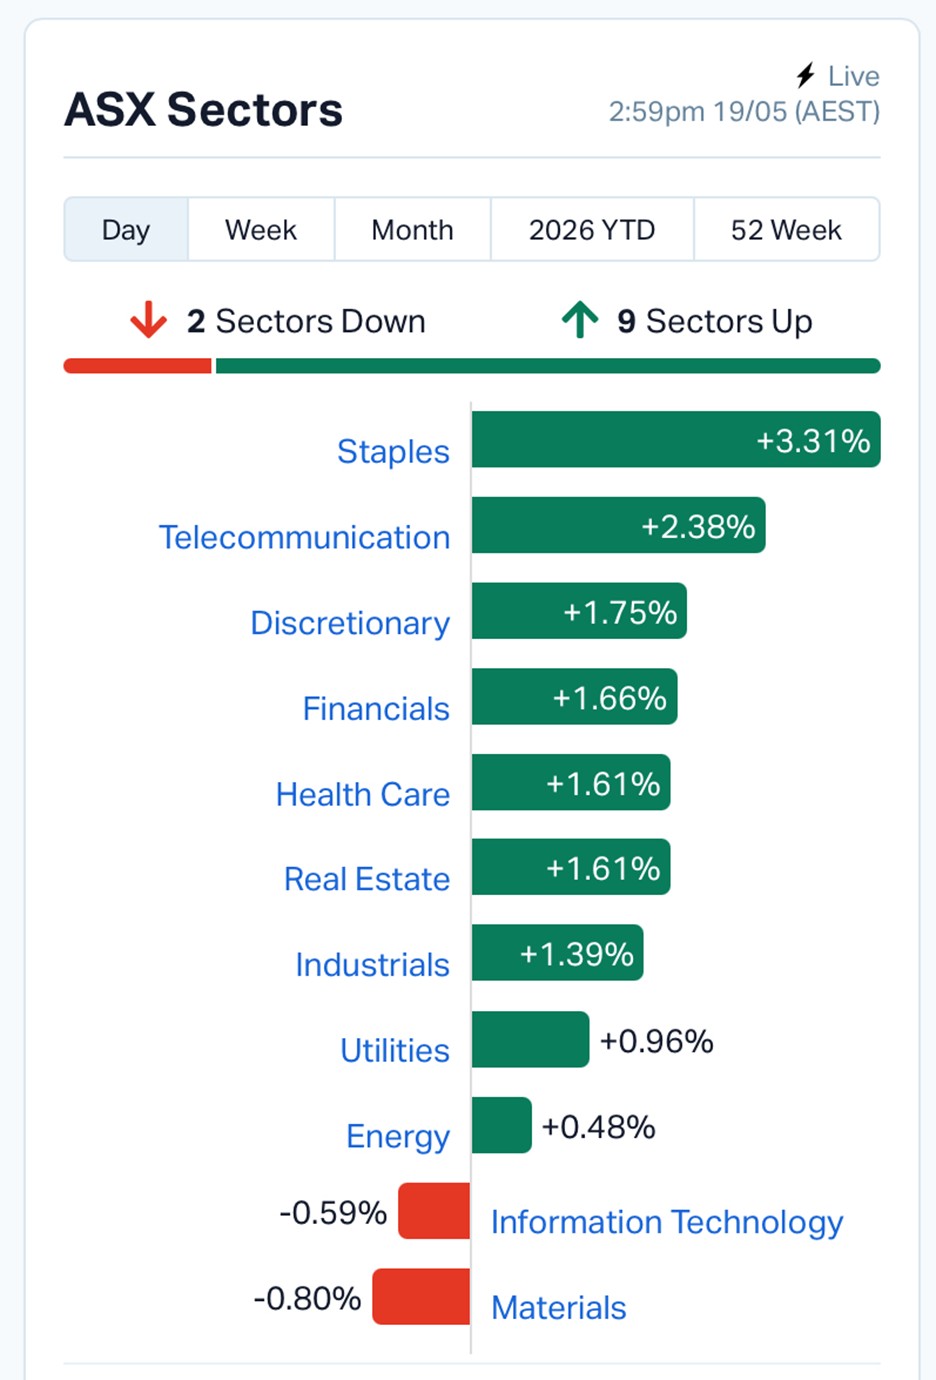Click the red down arrow icon
Image resolution: width=936 pixels, height=1380 pixels.
point(148,320)
